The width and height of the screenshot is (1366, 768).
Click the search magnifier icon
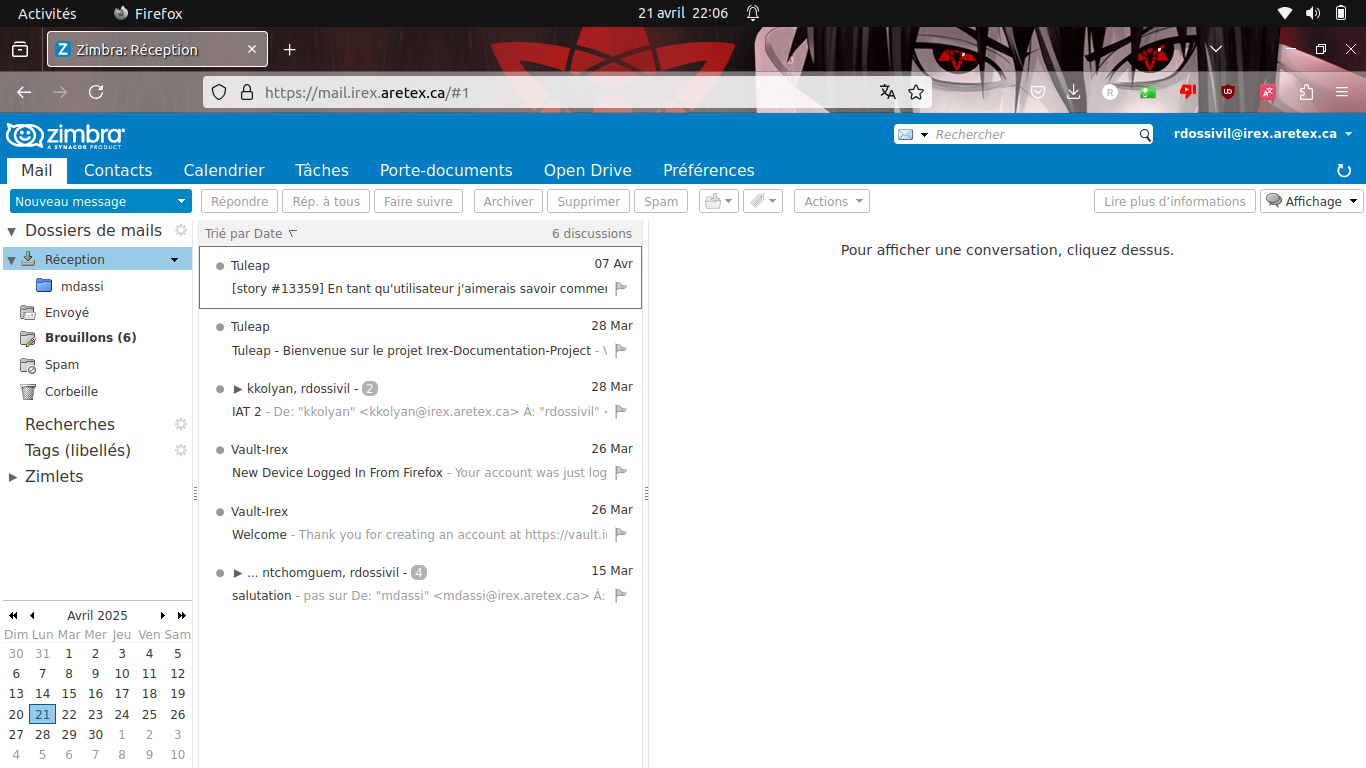pos(1145,134)
